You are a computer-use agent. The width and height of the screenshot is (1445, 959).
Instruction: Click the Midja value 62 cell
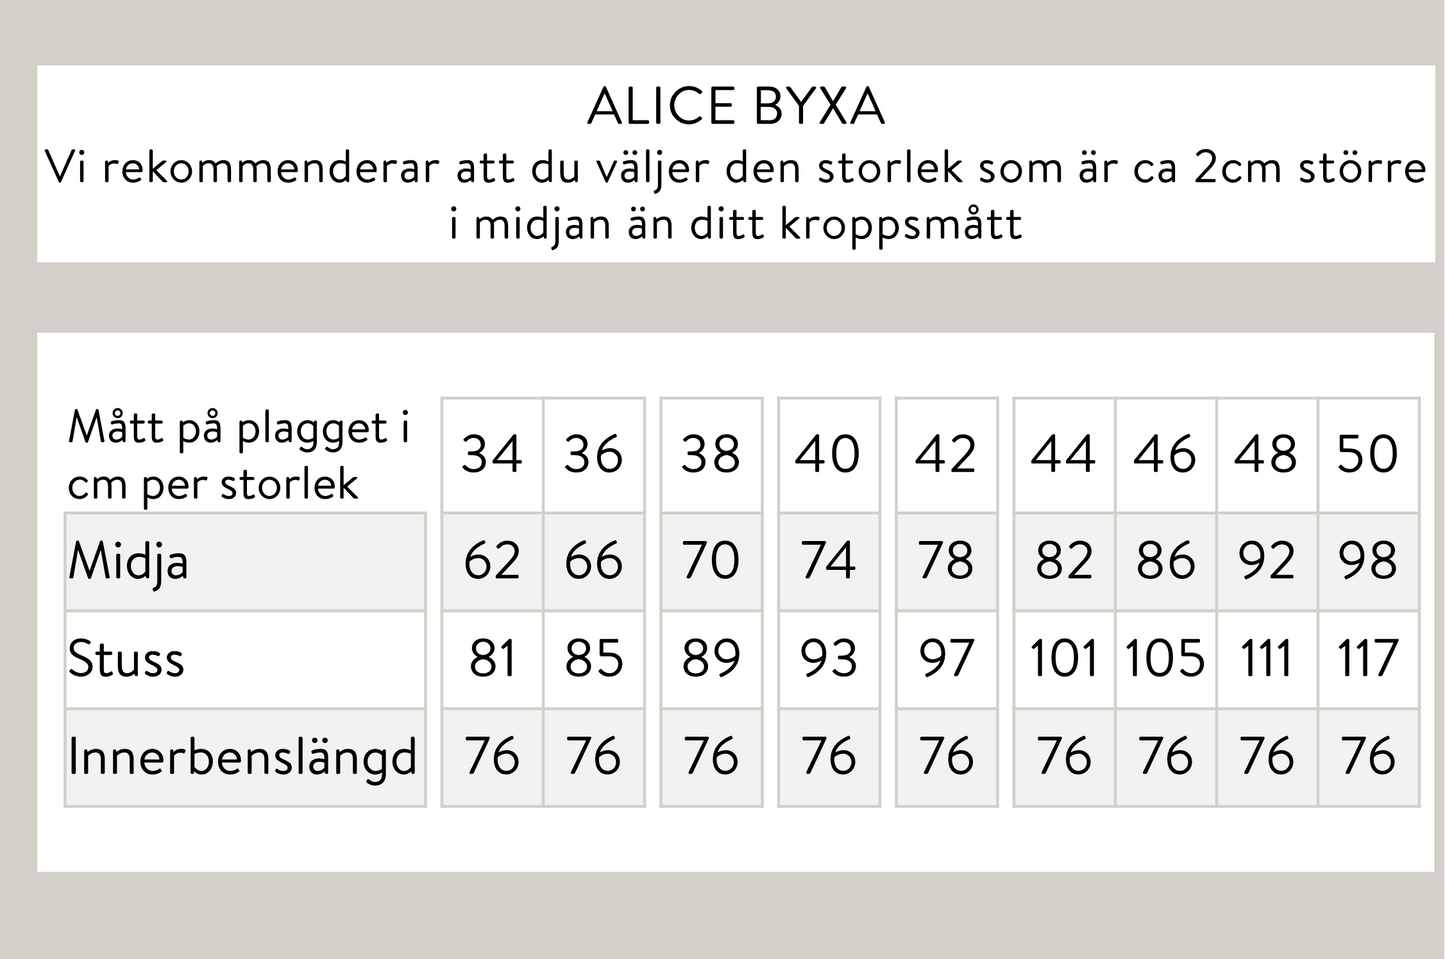492,561
